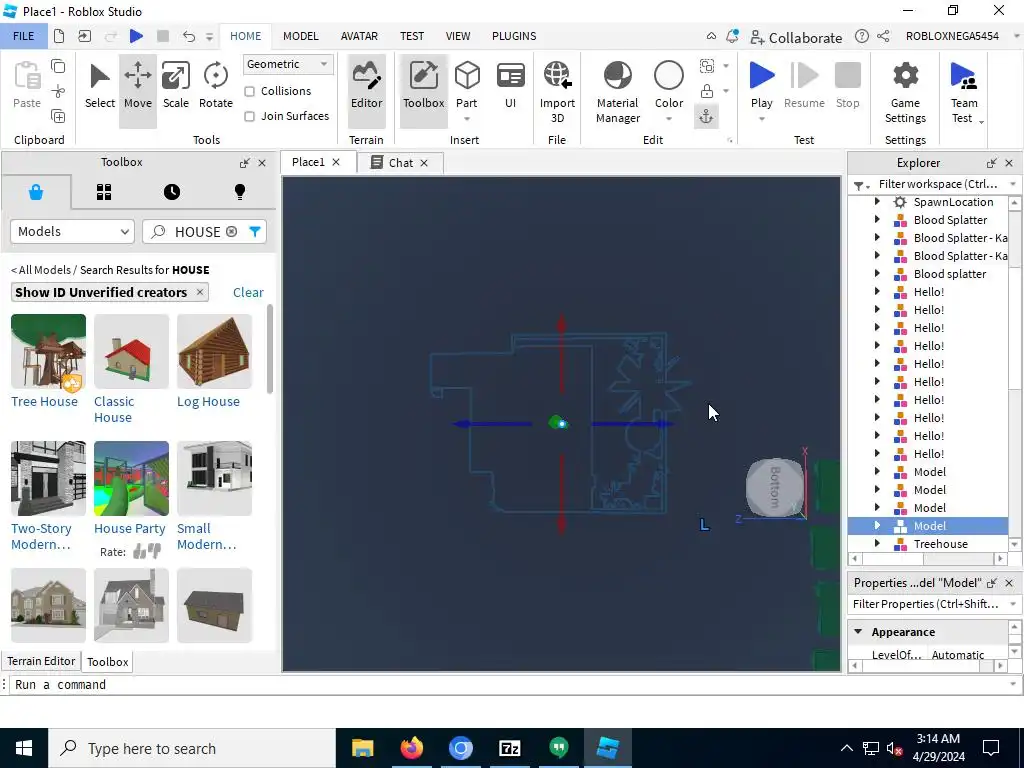Switch to the PLUGINS ribbon tab
The height and width of the screenshot is (768, 1024).
514,36
